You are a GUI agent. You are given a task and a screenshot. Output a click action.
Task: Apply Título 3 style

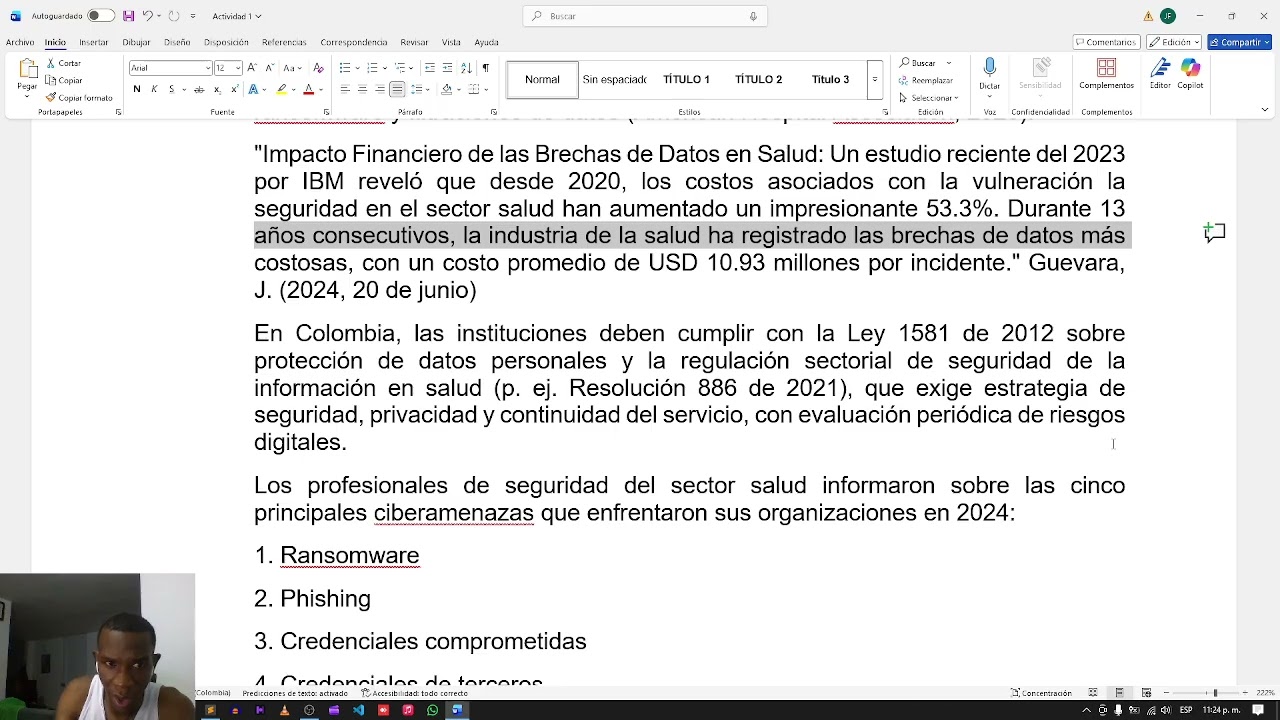pos(830,80)
